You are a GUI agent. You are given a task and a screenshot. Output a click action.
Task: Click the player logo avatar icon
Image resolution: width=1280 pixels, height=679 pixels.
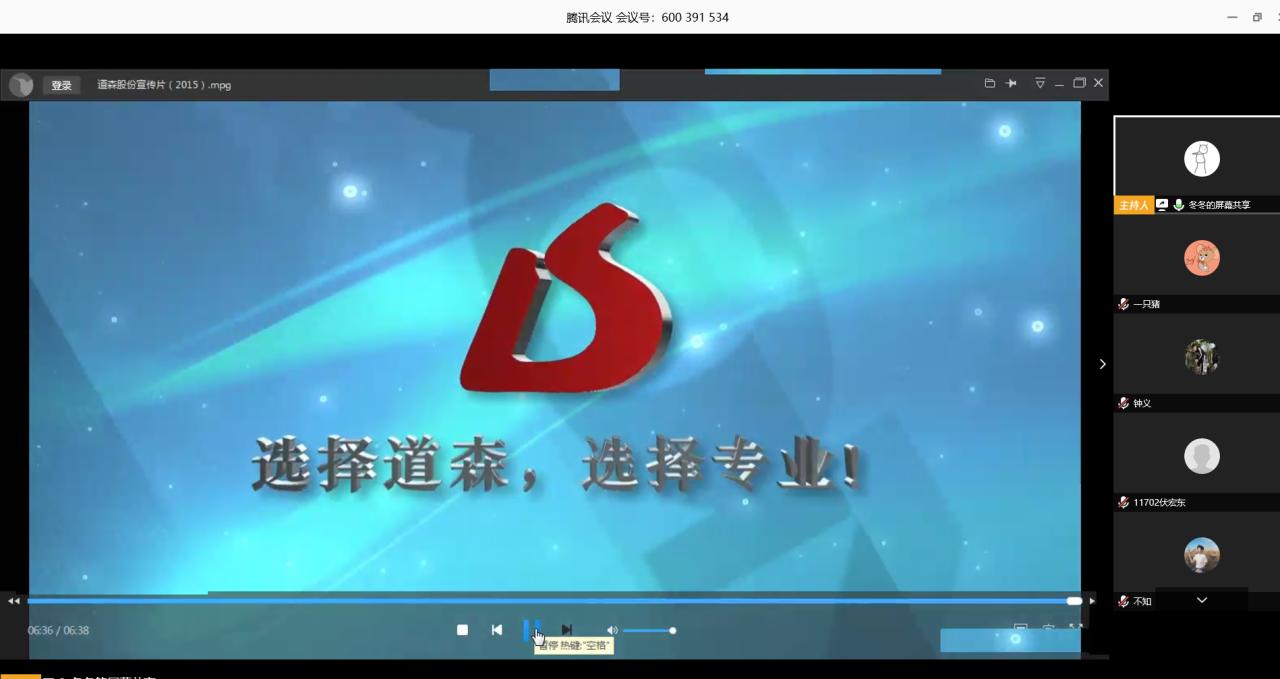(x=21, y=85)
